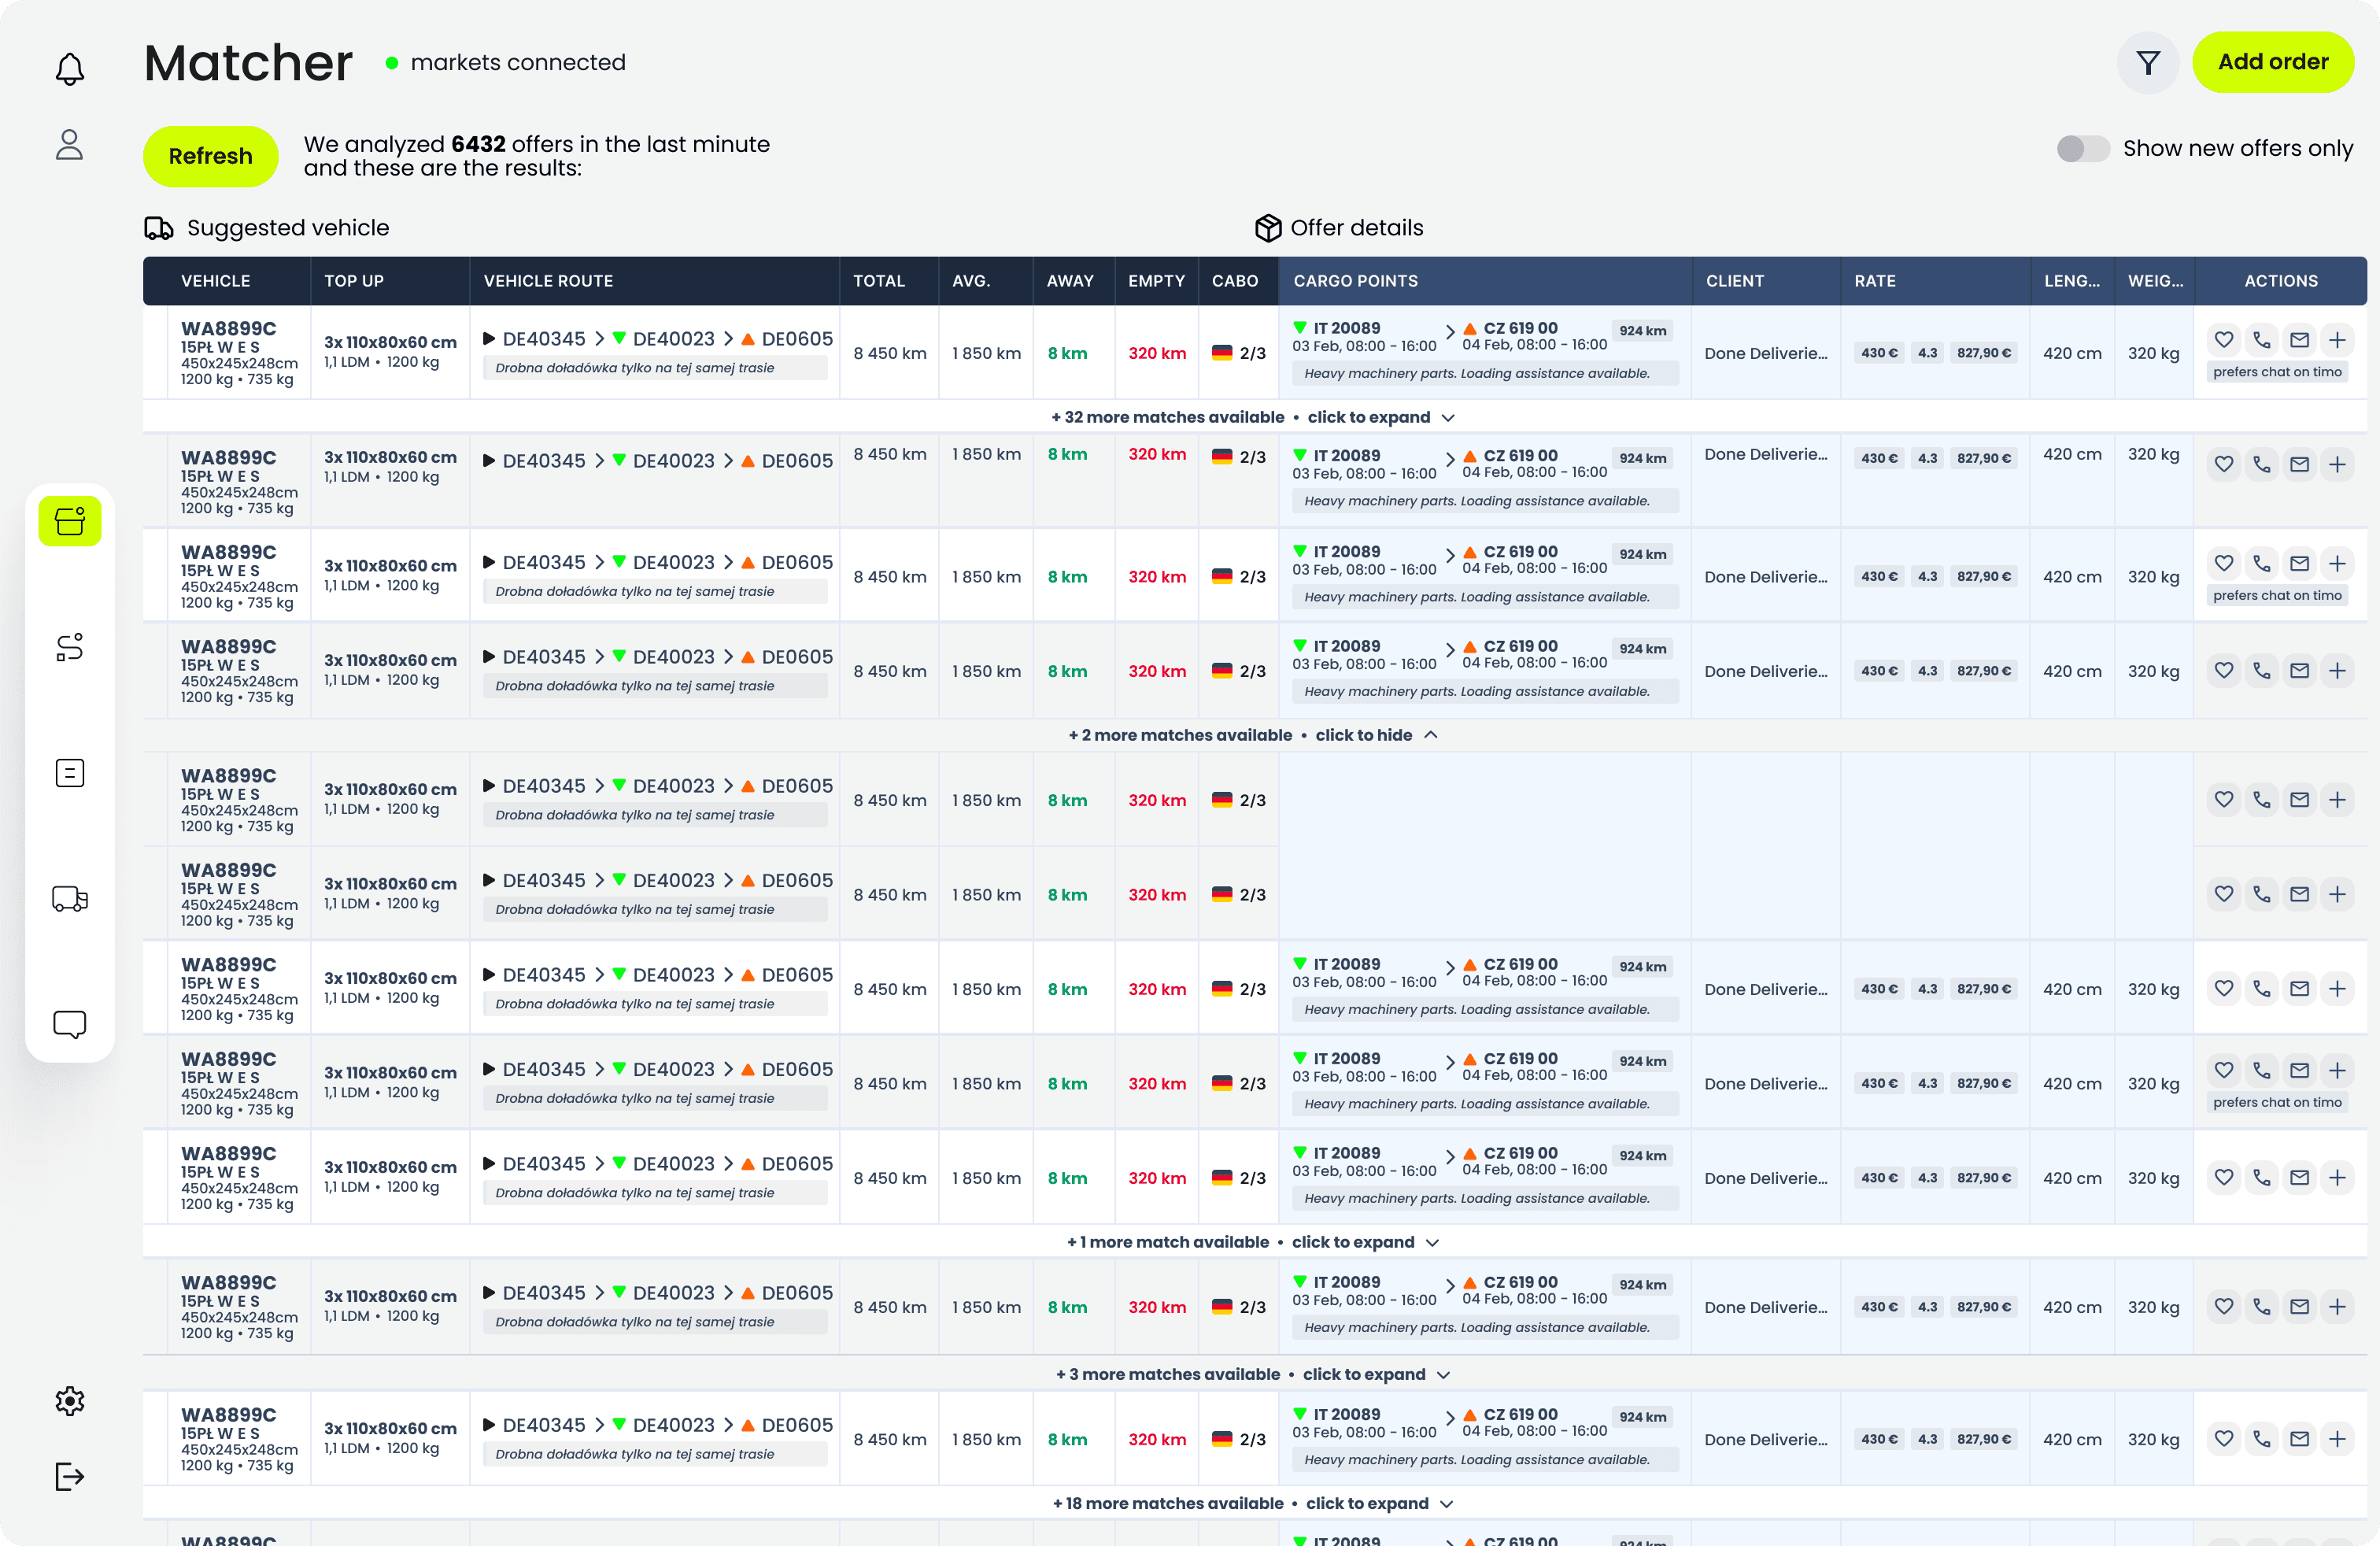Select the highlighted vehicle panel icon in sidebar
Image resolution: width=2380 pixels, height=1546 pixels.
click(69, 520)
